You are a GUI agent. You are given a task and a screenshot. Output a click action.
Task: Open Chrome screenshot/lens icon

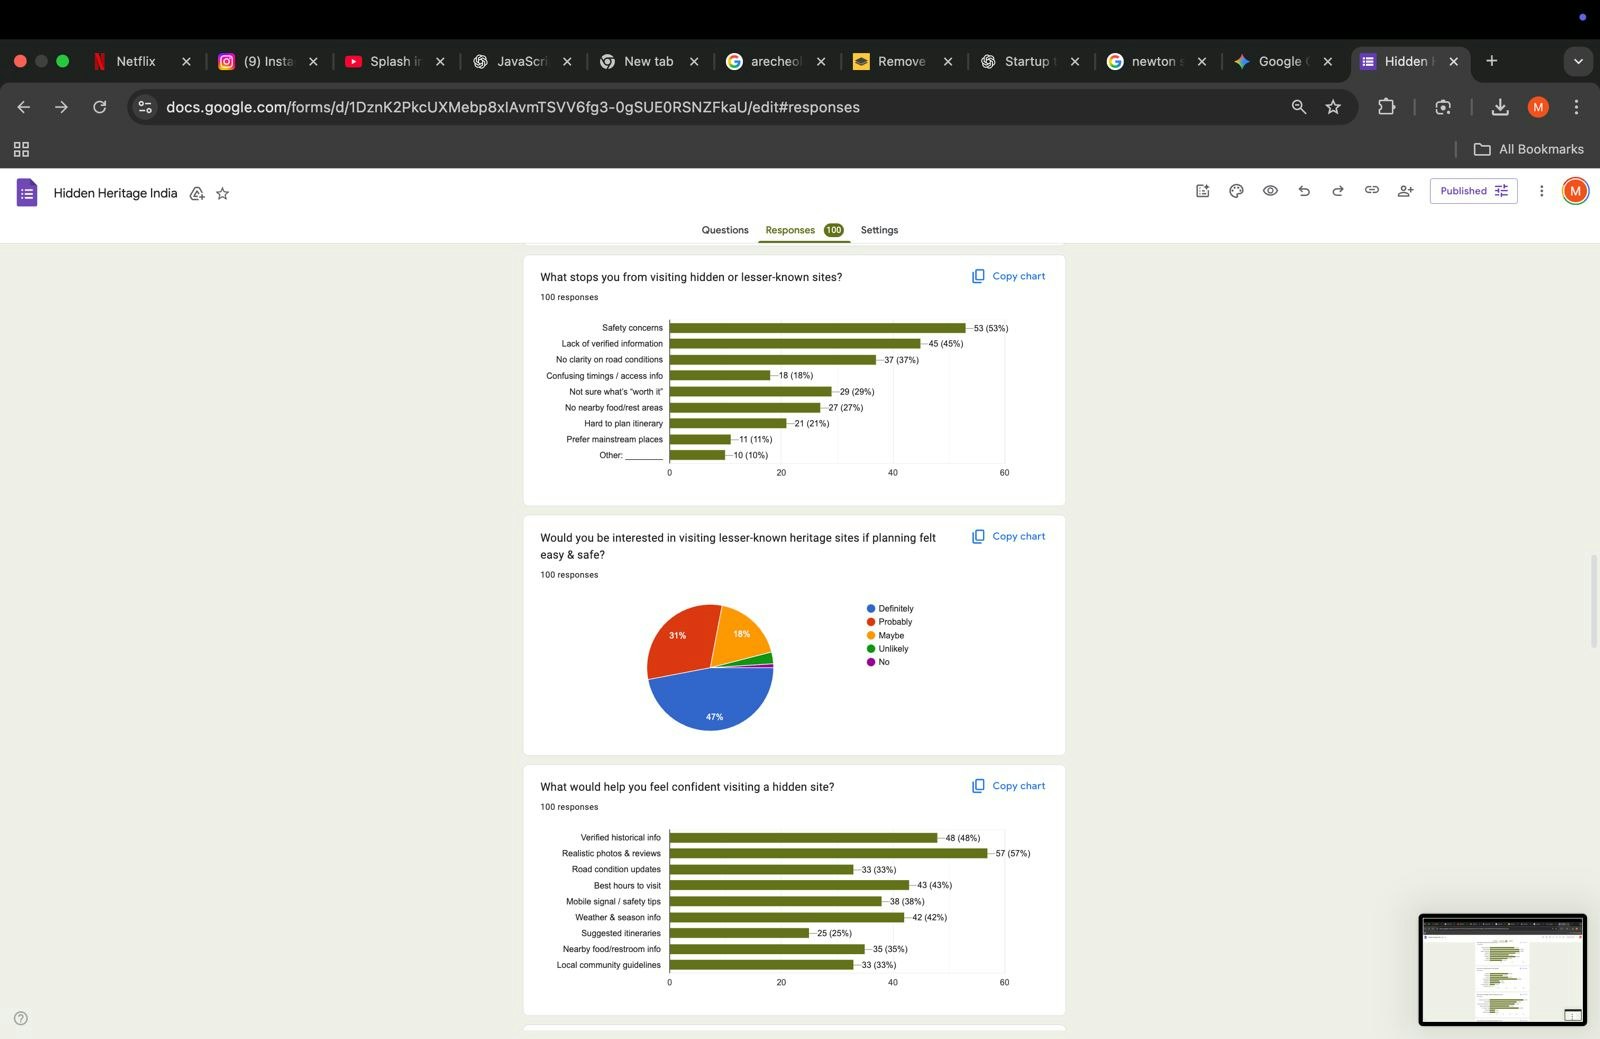[1443, 107]
